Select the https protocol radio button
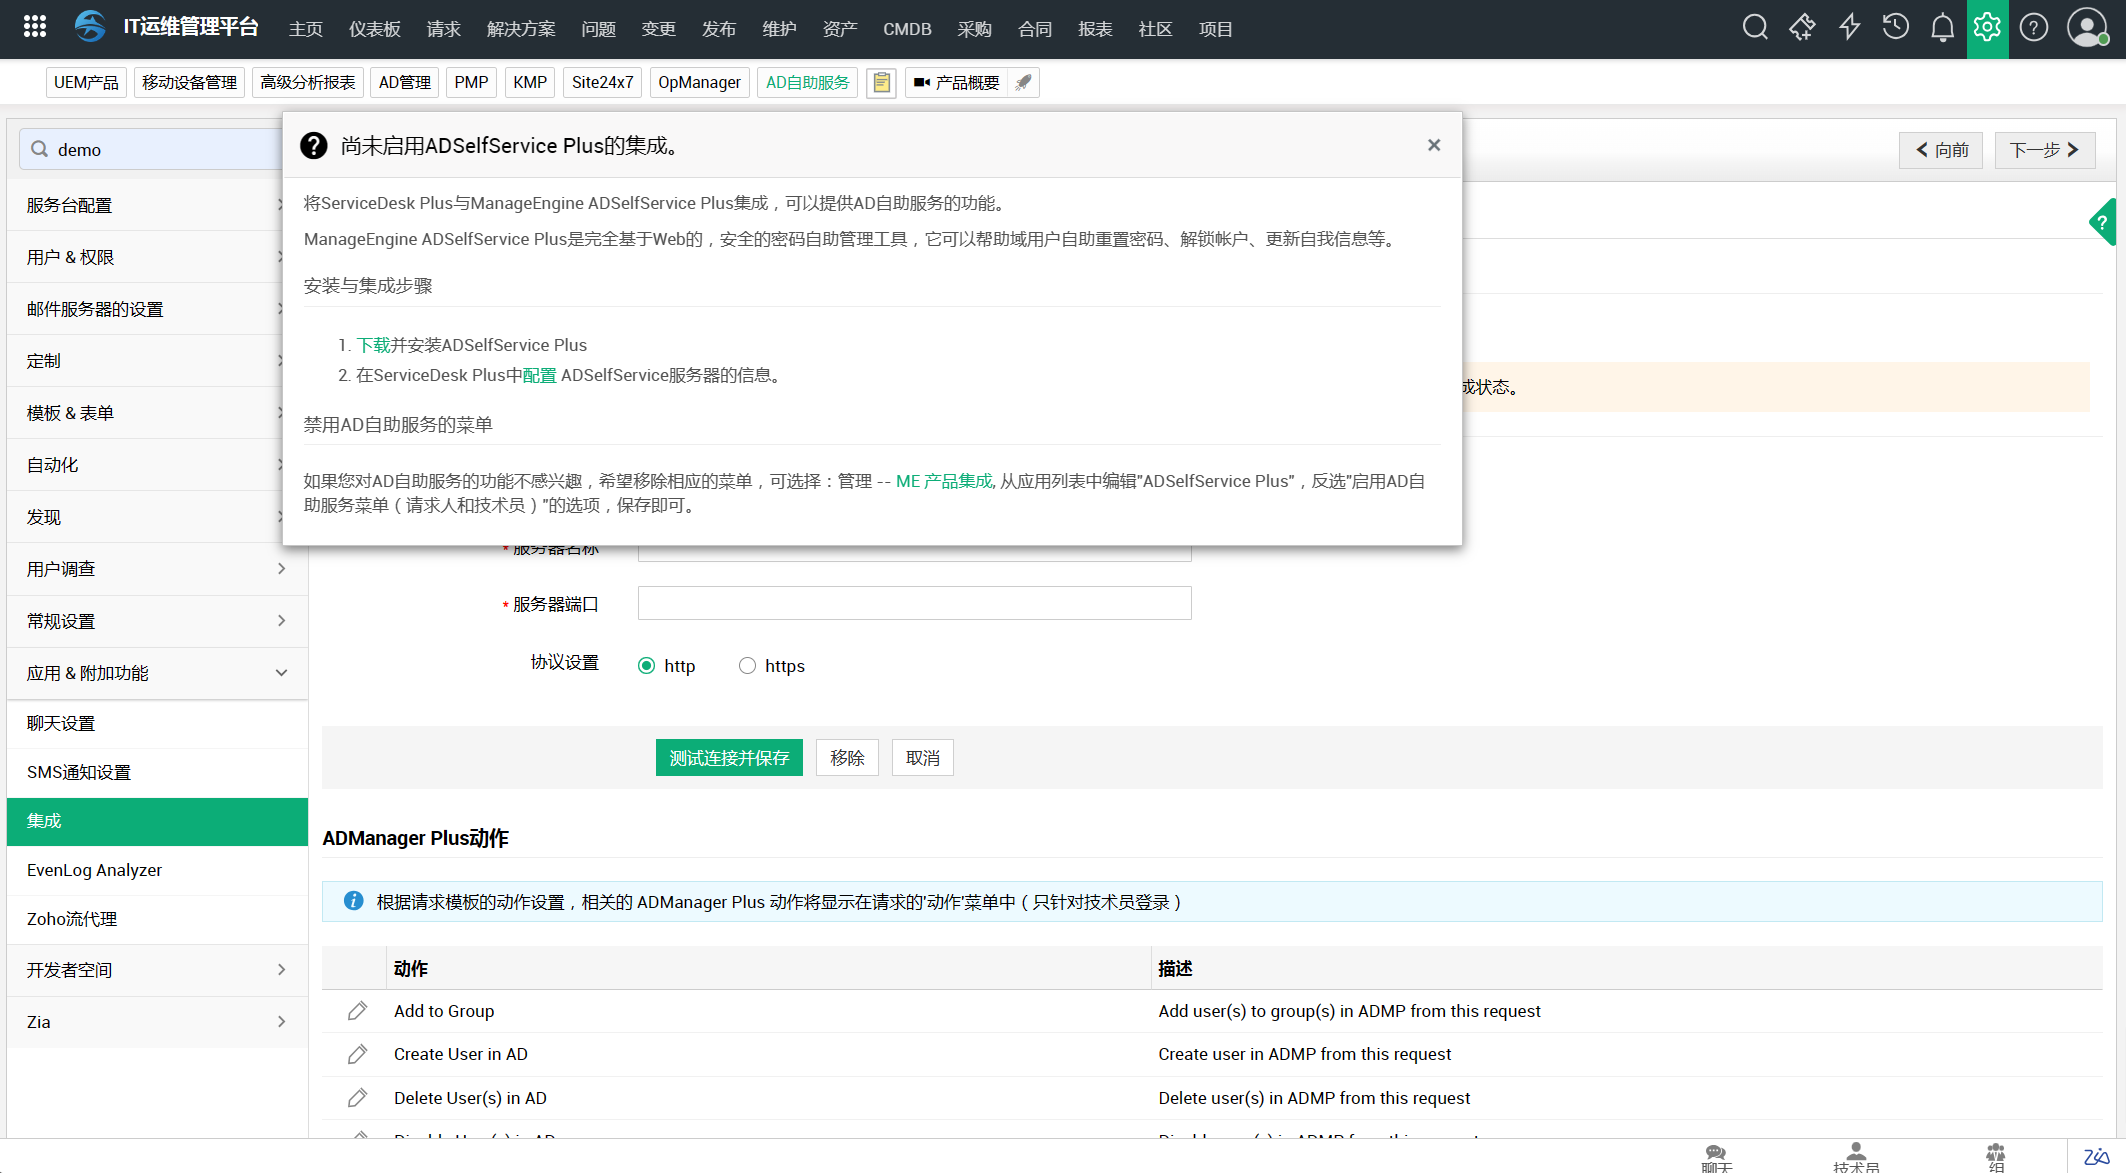Screen dimensions: 2126x1173 (x=747, y=666)
